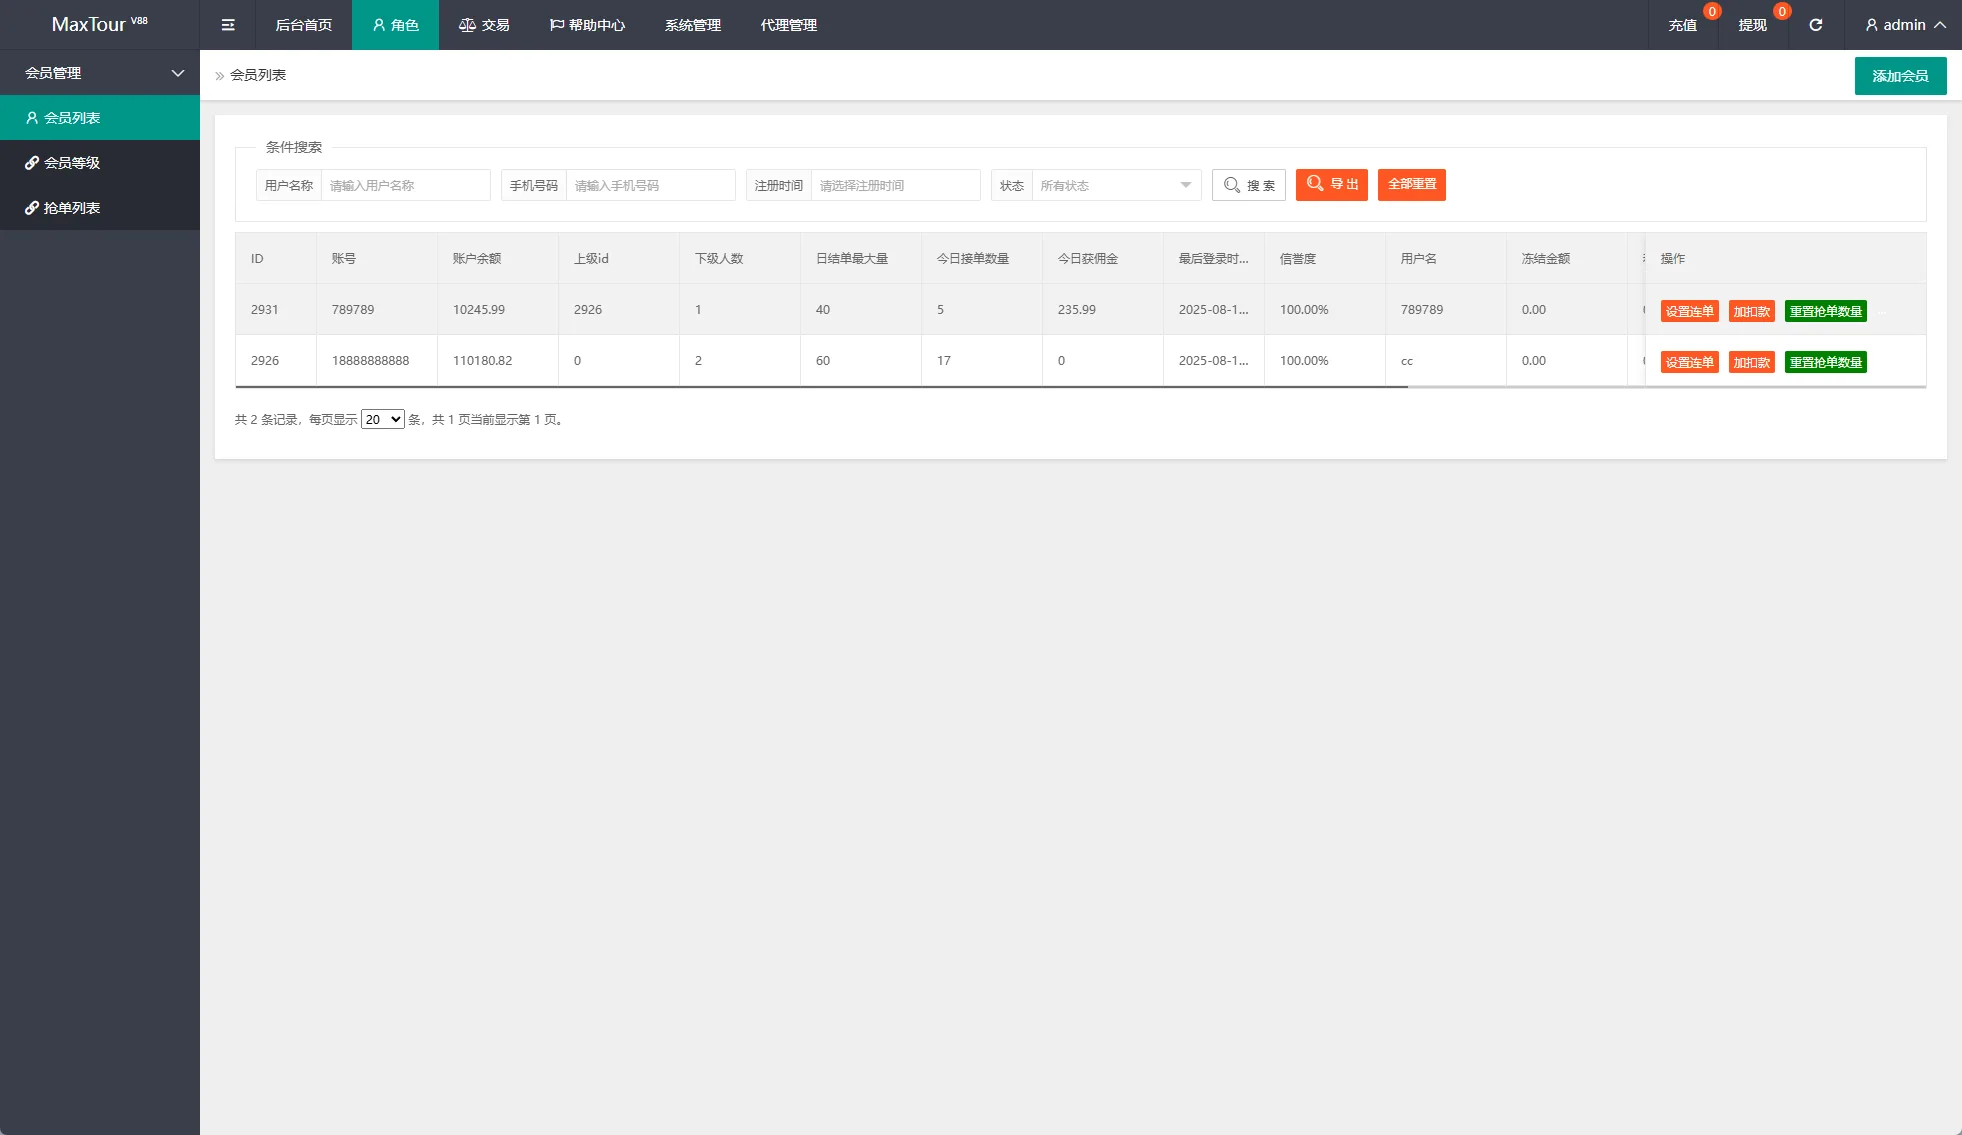Open the per-page count select showing 20
The width and height of the screenshot is (1962, 1135).
pos(382,419)
